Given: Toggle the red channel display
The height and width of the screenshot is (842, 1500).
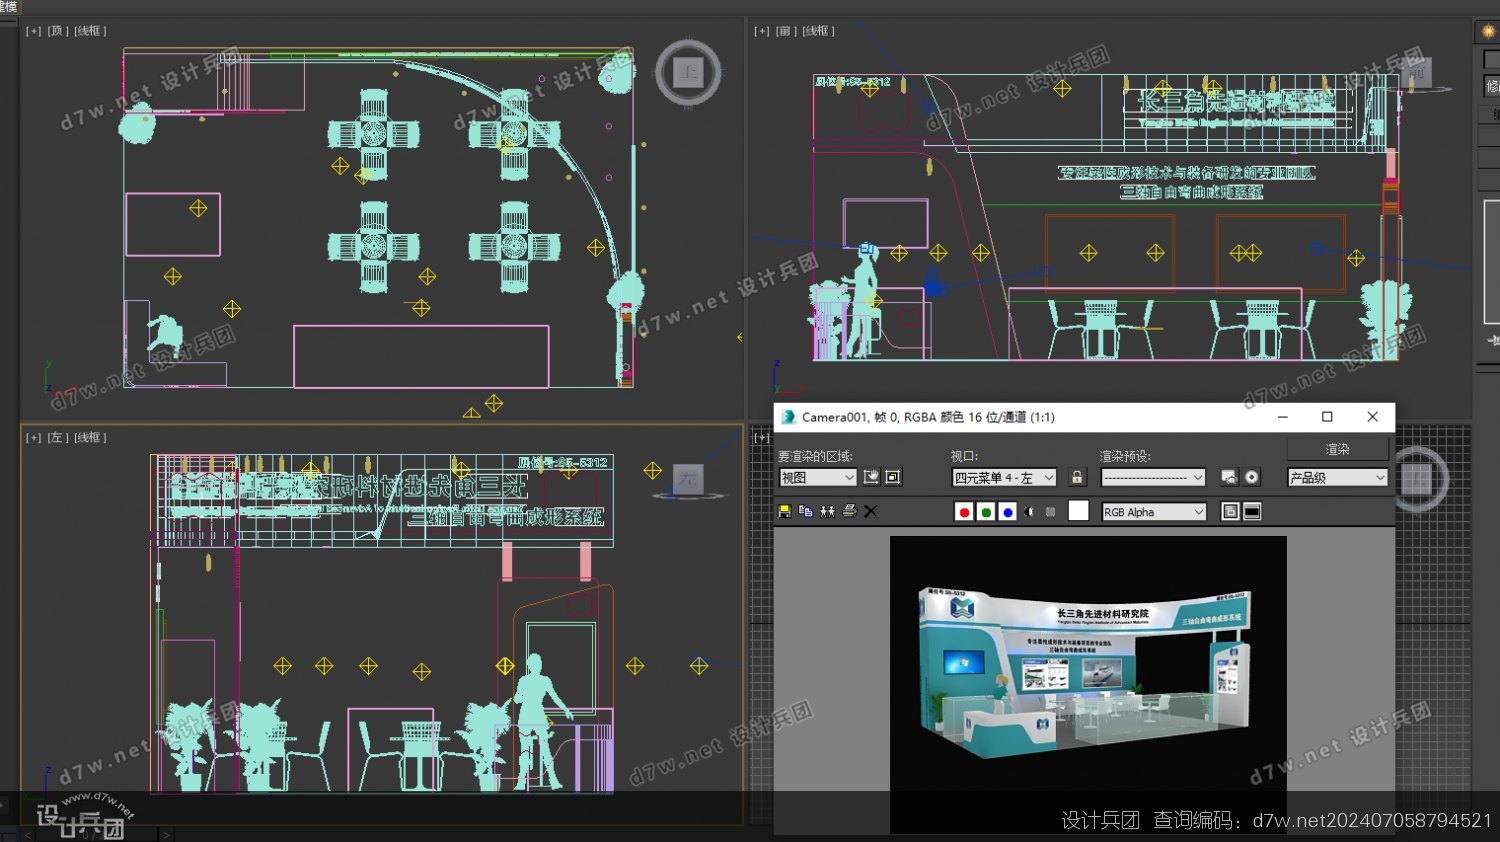Looking at the screenshot, I should (x=964, y=512).
